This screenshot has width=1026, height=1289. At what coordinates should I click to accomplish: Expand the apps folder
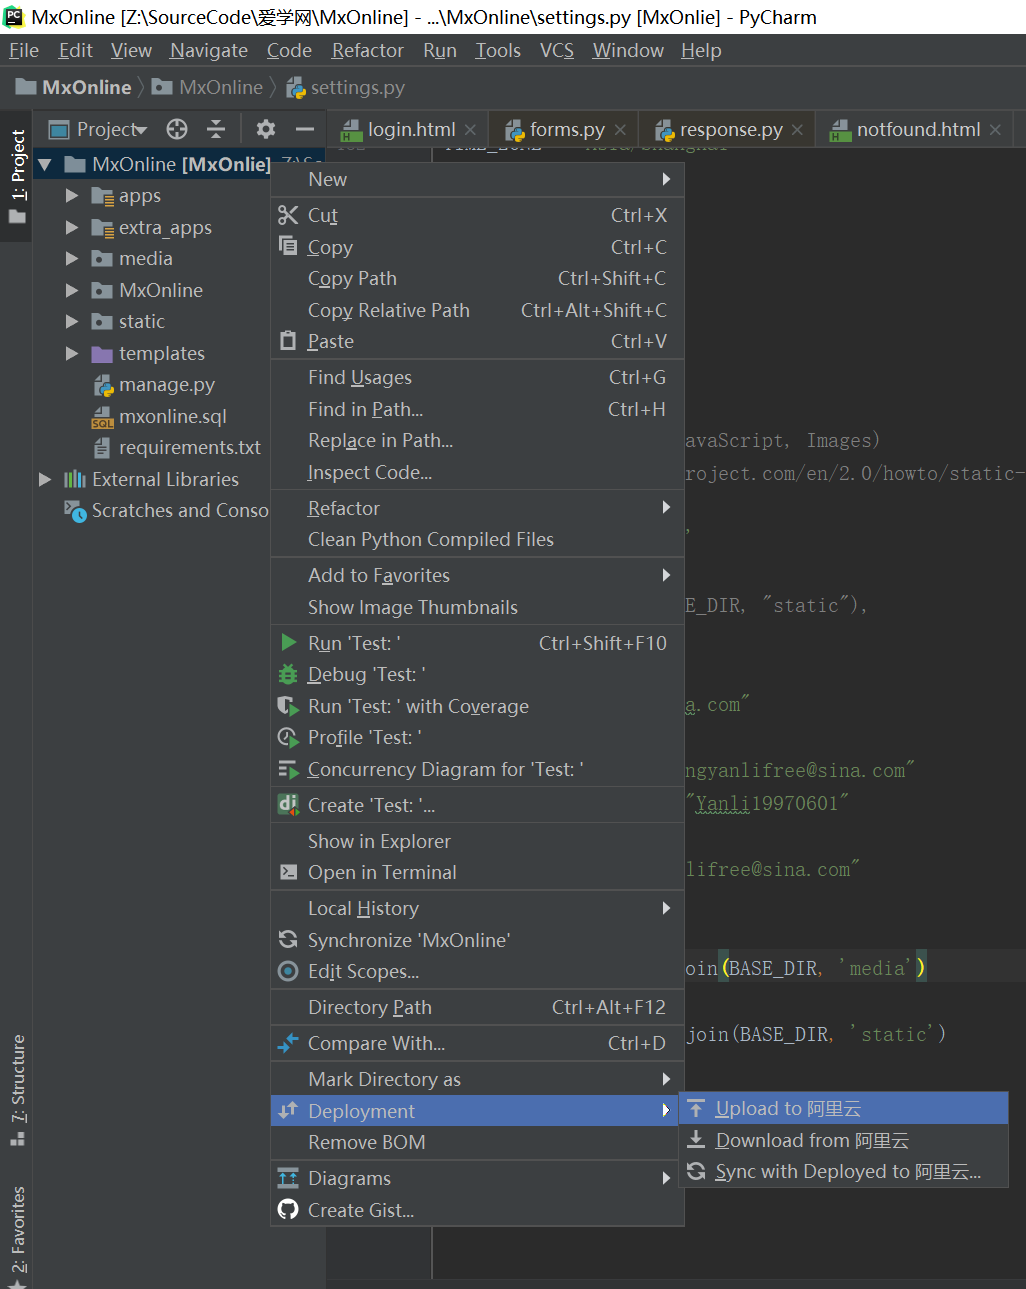tap(71, 196)
